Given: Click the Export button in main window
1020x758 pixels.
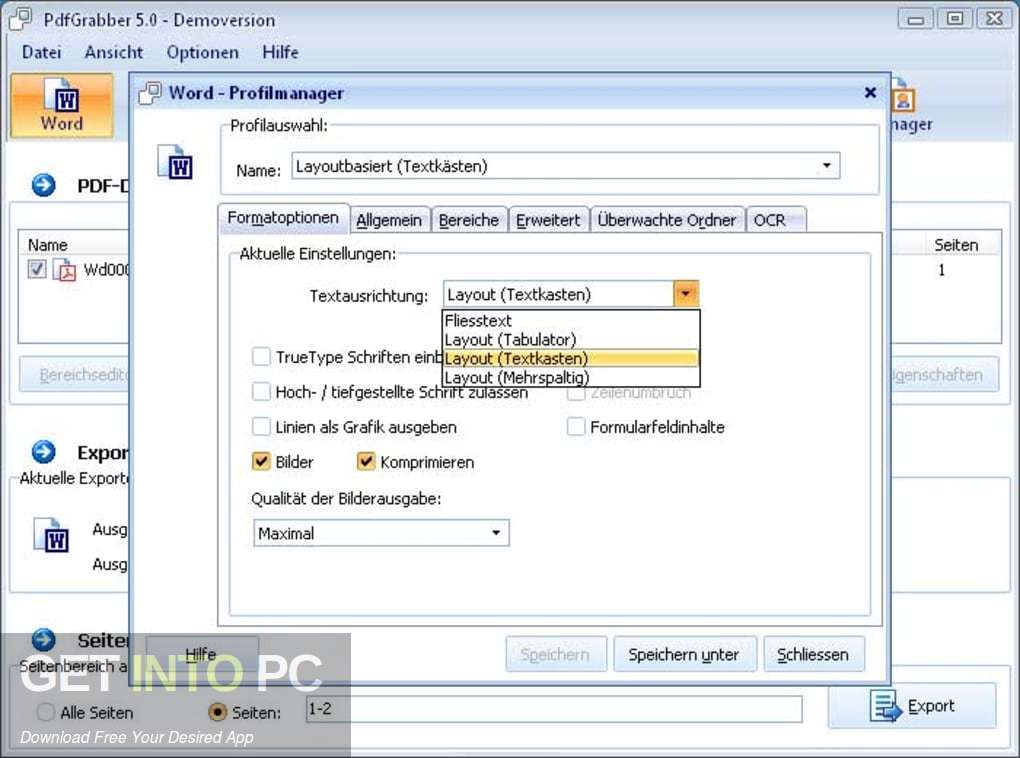Looking at the screenshot, I should tap(912, 706).
